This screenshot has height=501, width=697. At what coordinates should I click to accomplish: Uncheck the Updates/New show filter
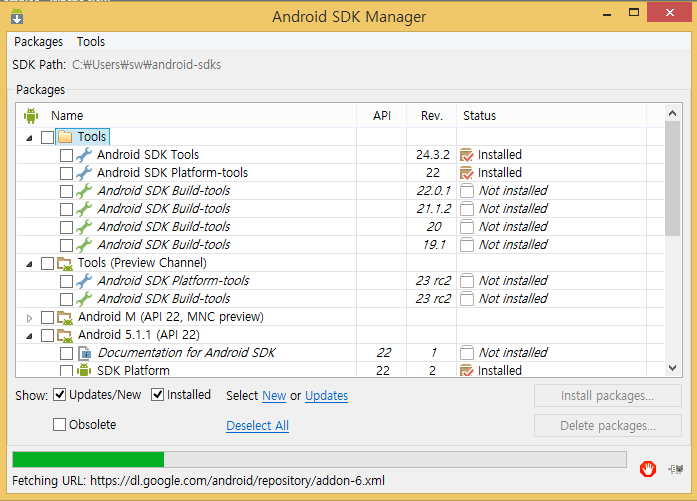(60, 394)
